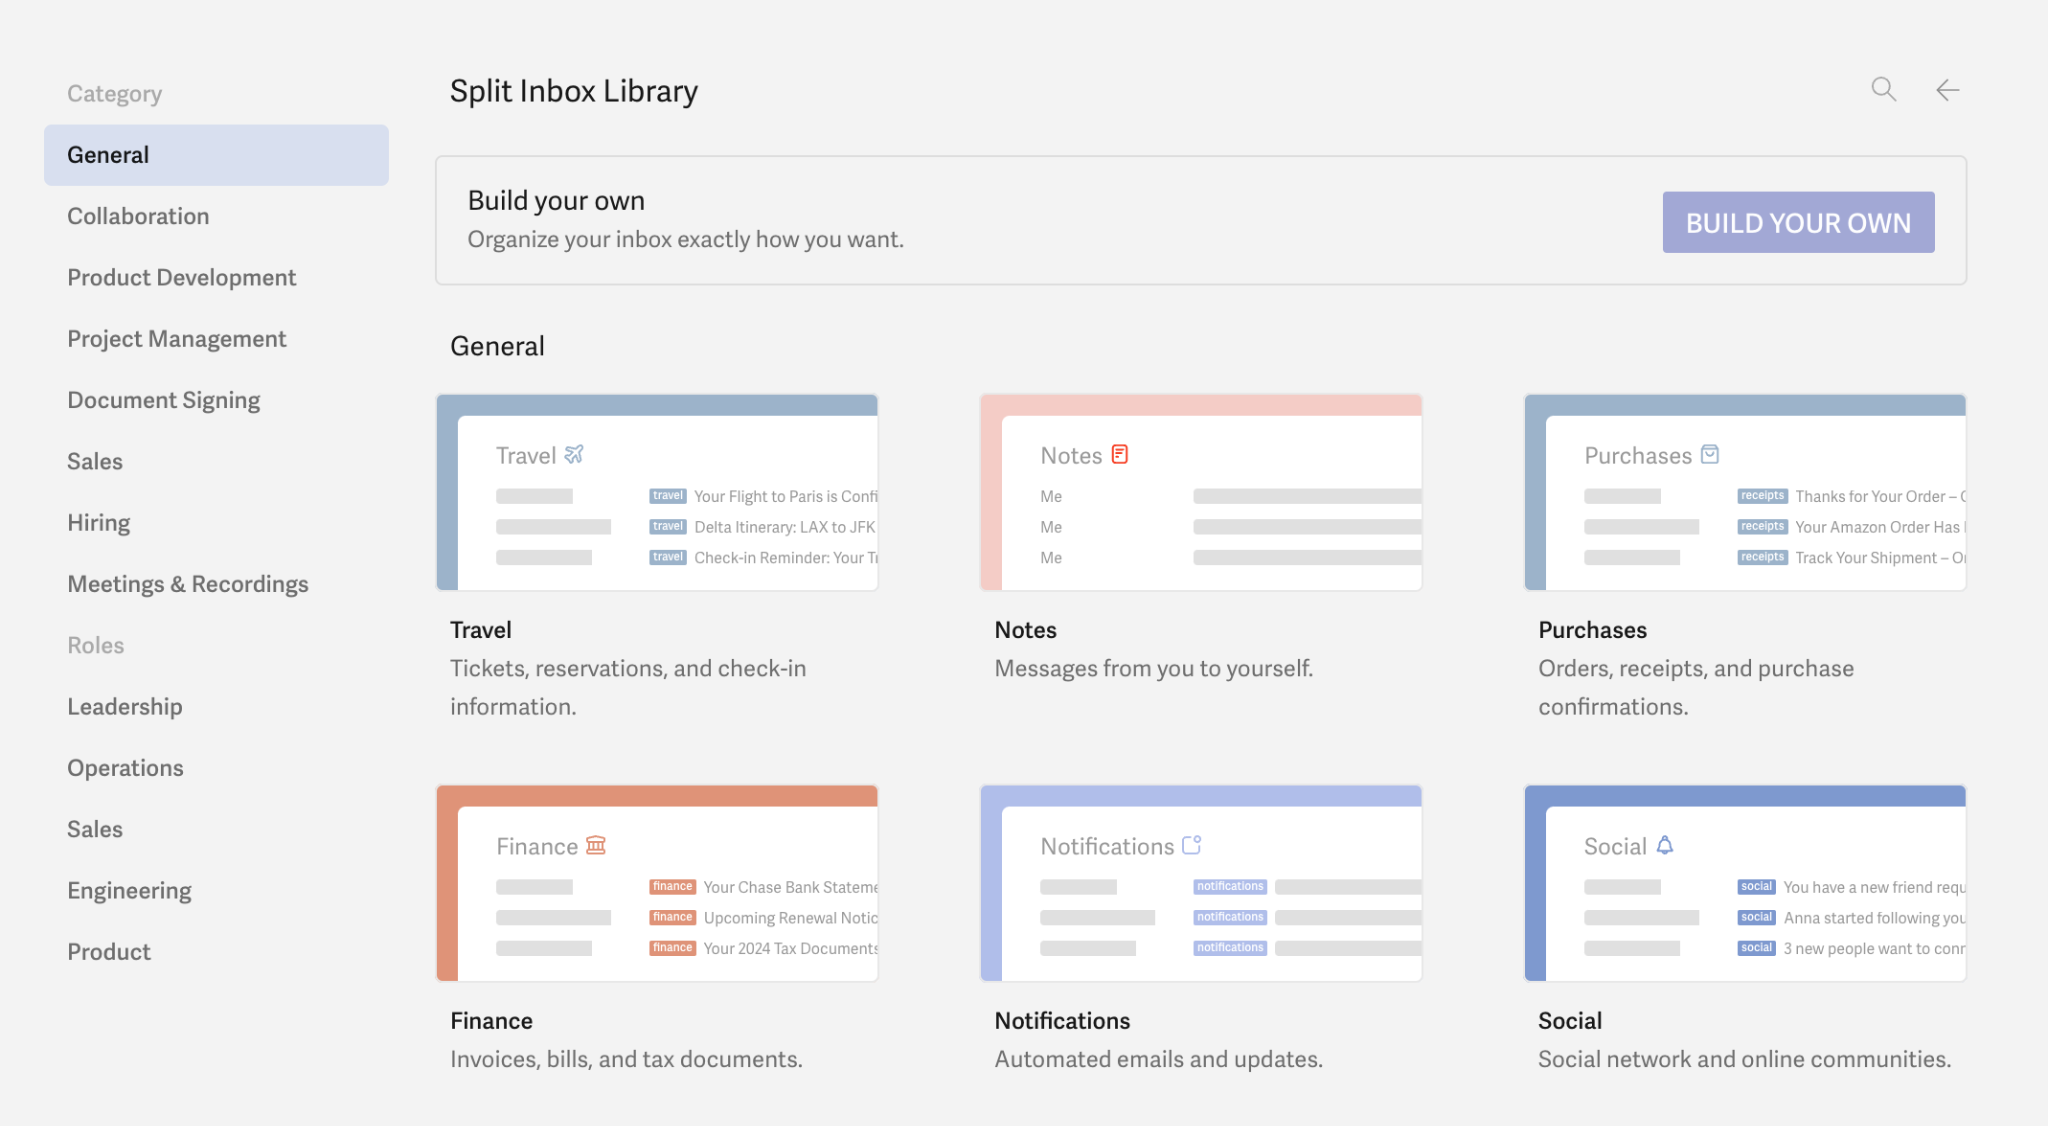Click the bank icon on the Finance card
Viewport: 2048px width, 1126px height.
(596, 845)
